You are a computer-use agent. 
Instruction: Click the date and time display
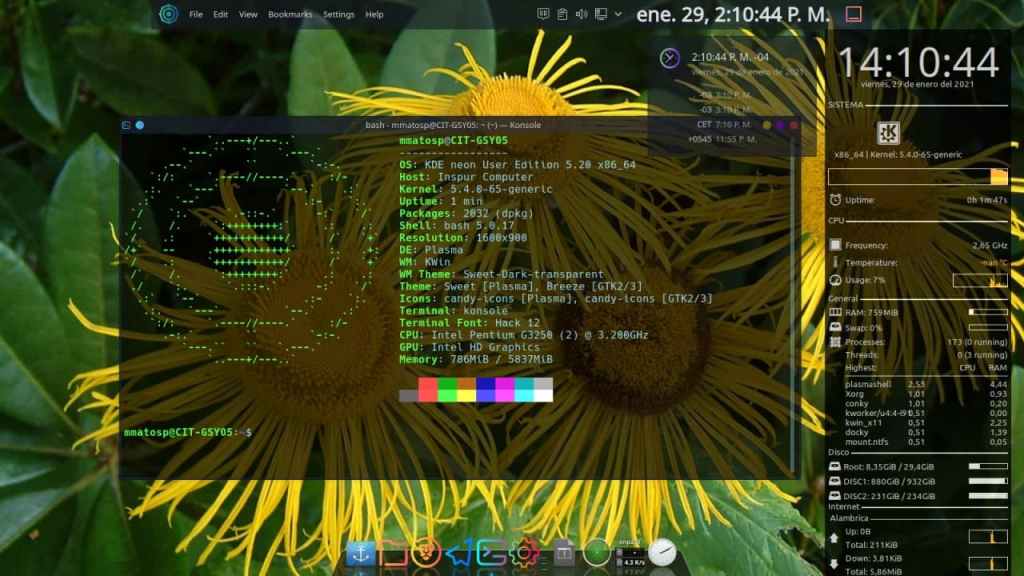[x=733, y=14]
